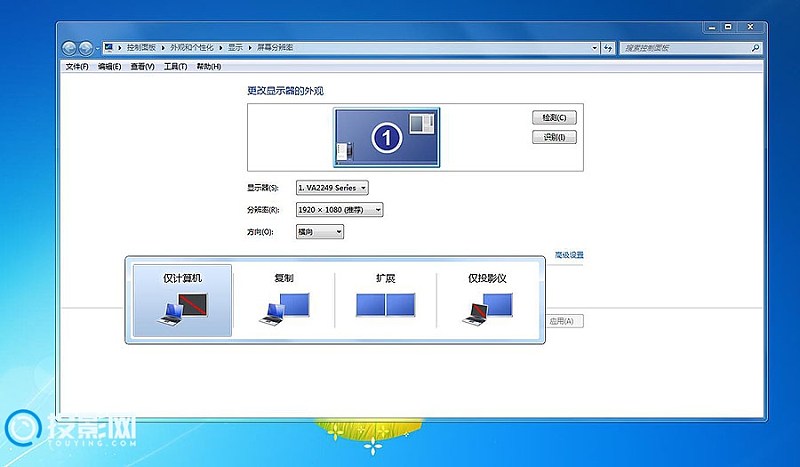800x467 pixels.
Task: Click 显示 in the address breadcrumb
Action: [235, 47]
